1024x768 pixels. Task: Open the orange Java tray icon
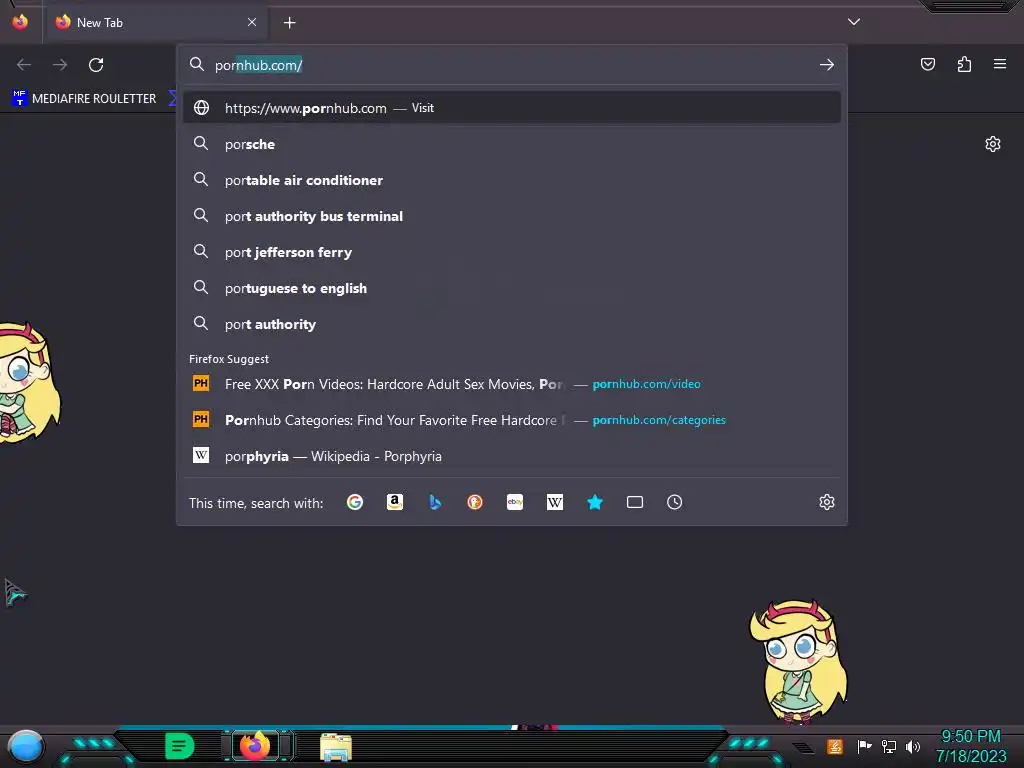(x=835, y=746)
